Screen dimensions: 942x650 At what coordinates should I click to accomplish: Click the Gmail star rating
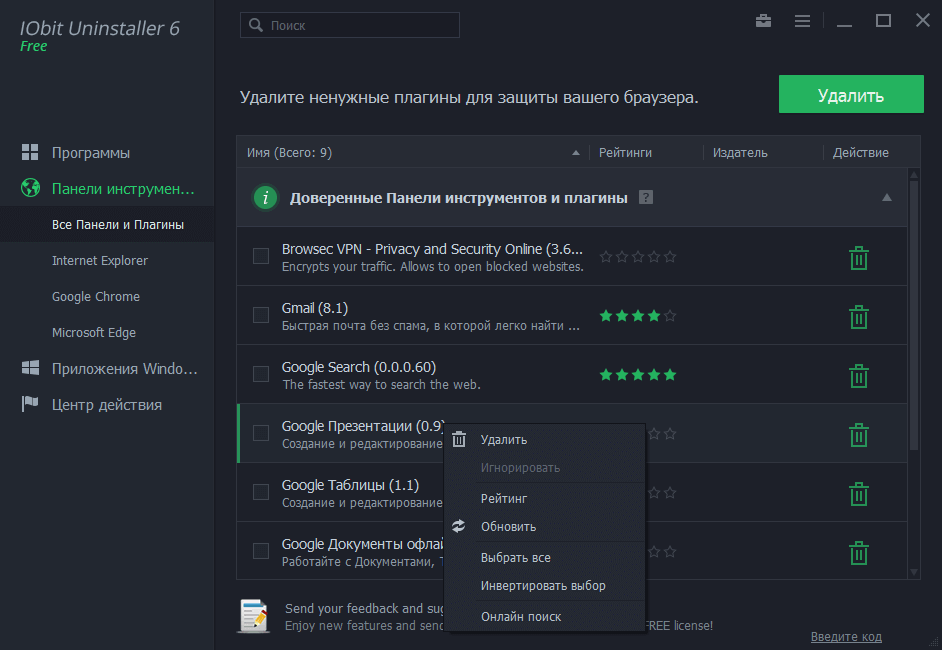637,316
